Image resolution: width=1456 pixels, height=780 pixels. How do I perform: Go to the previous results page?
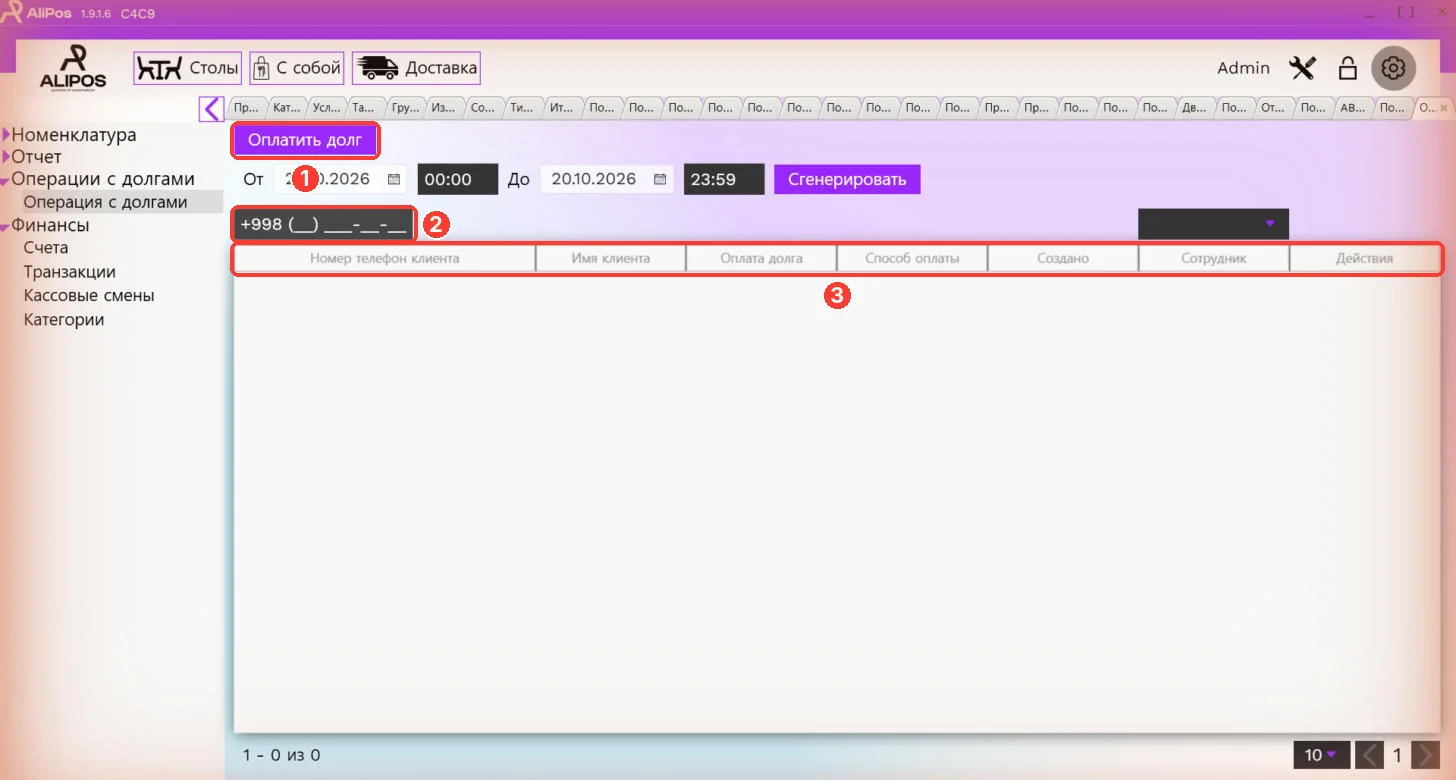coord(1370,755)
